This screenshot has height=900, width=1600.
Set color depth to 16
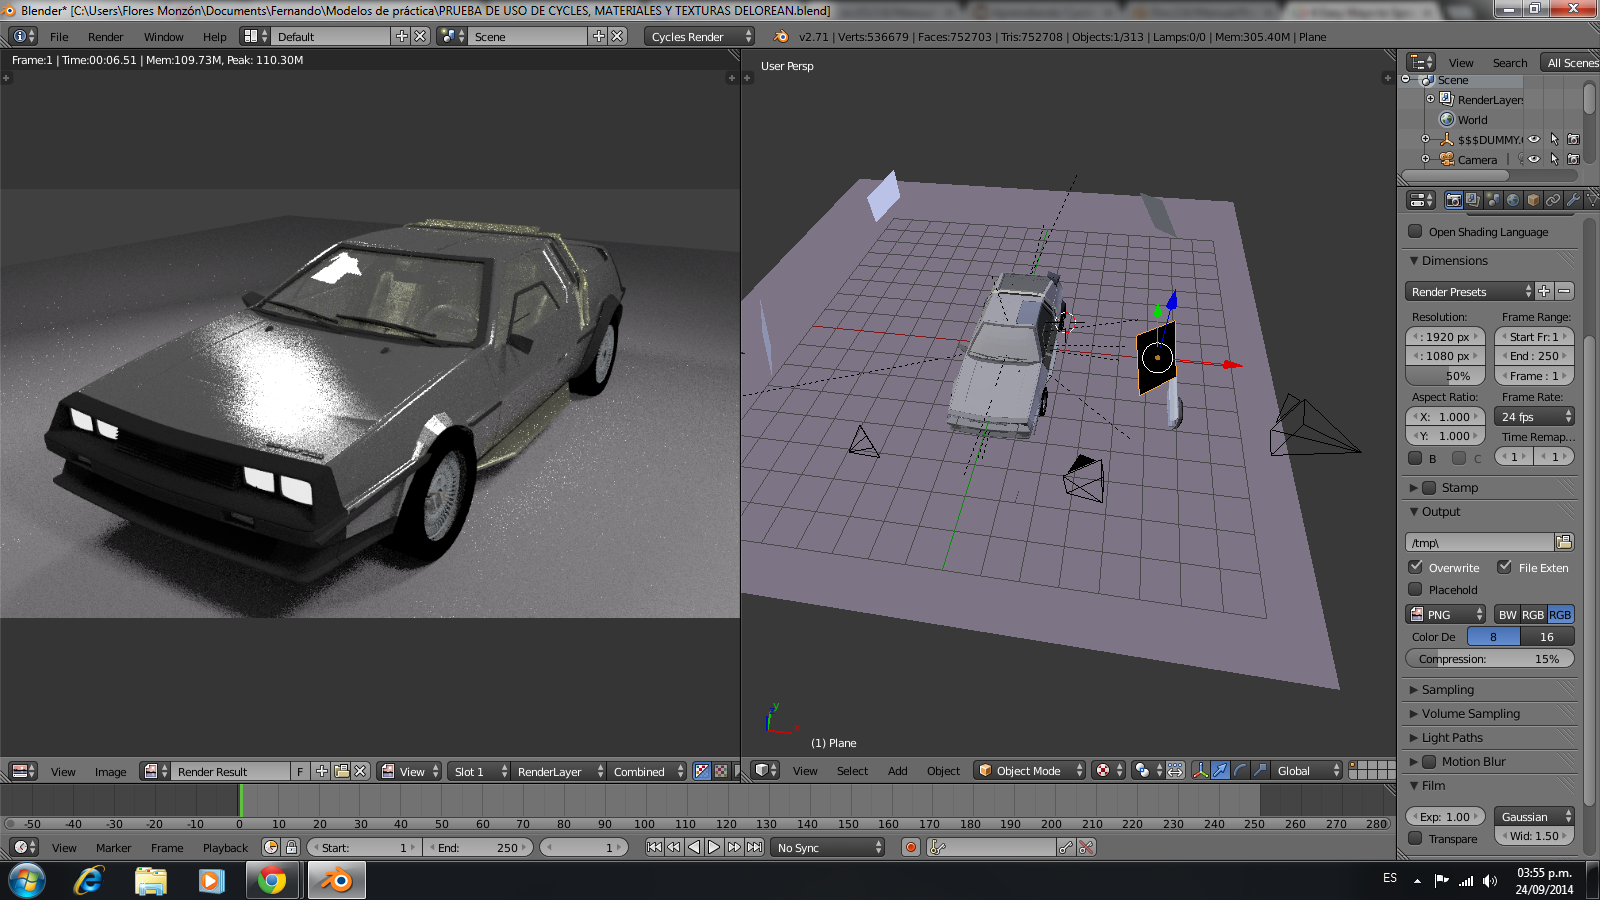1546,637
